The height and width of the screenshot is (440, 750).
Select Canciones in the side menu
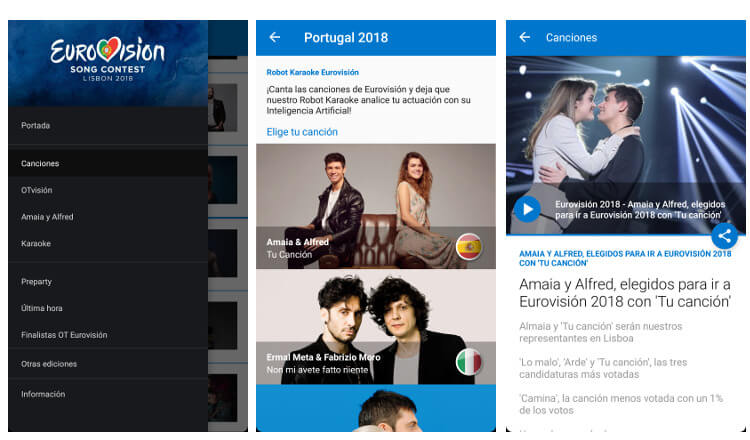tap(108, 163)
